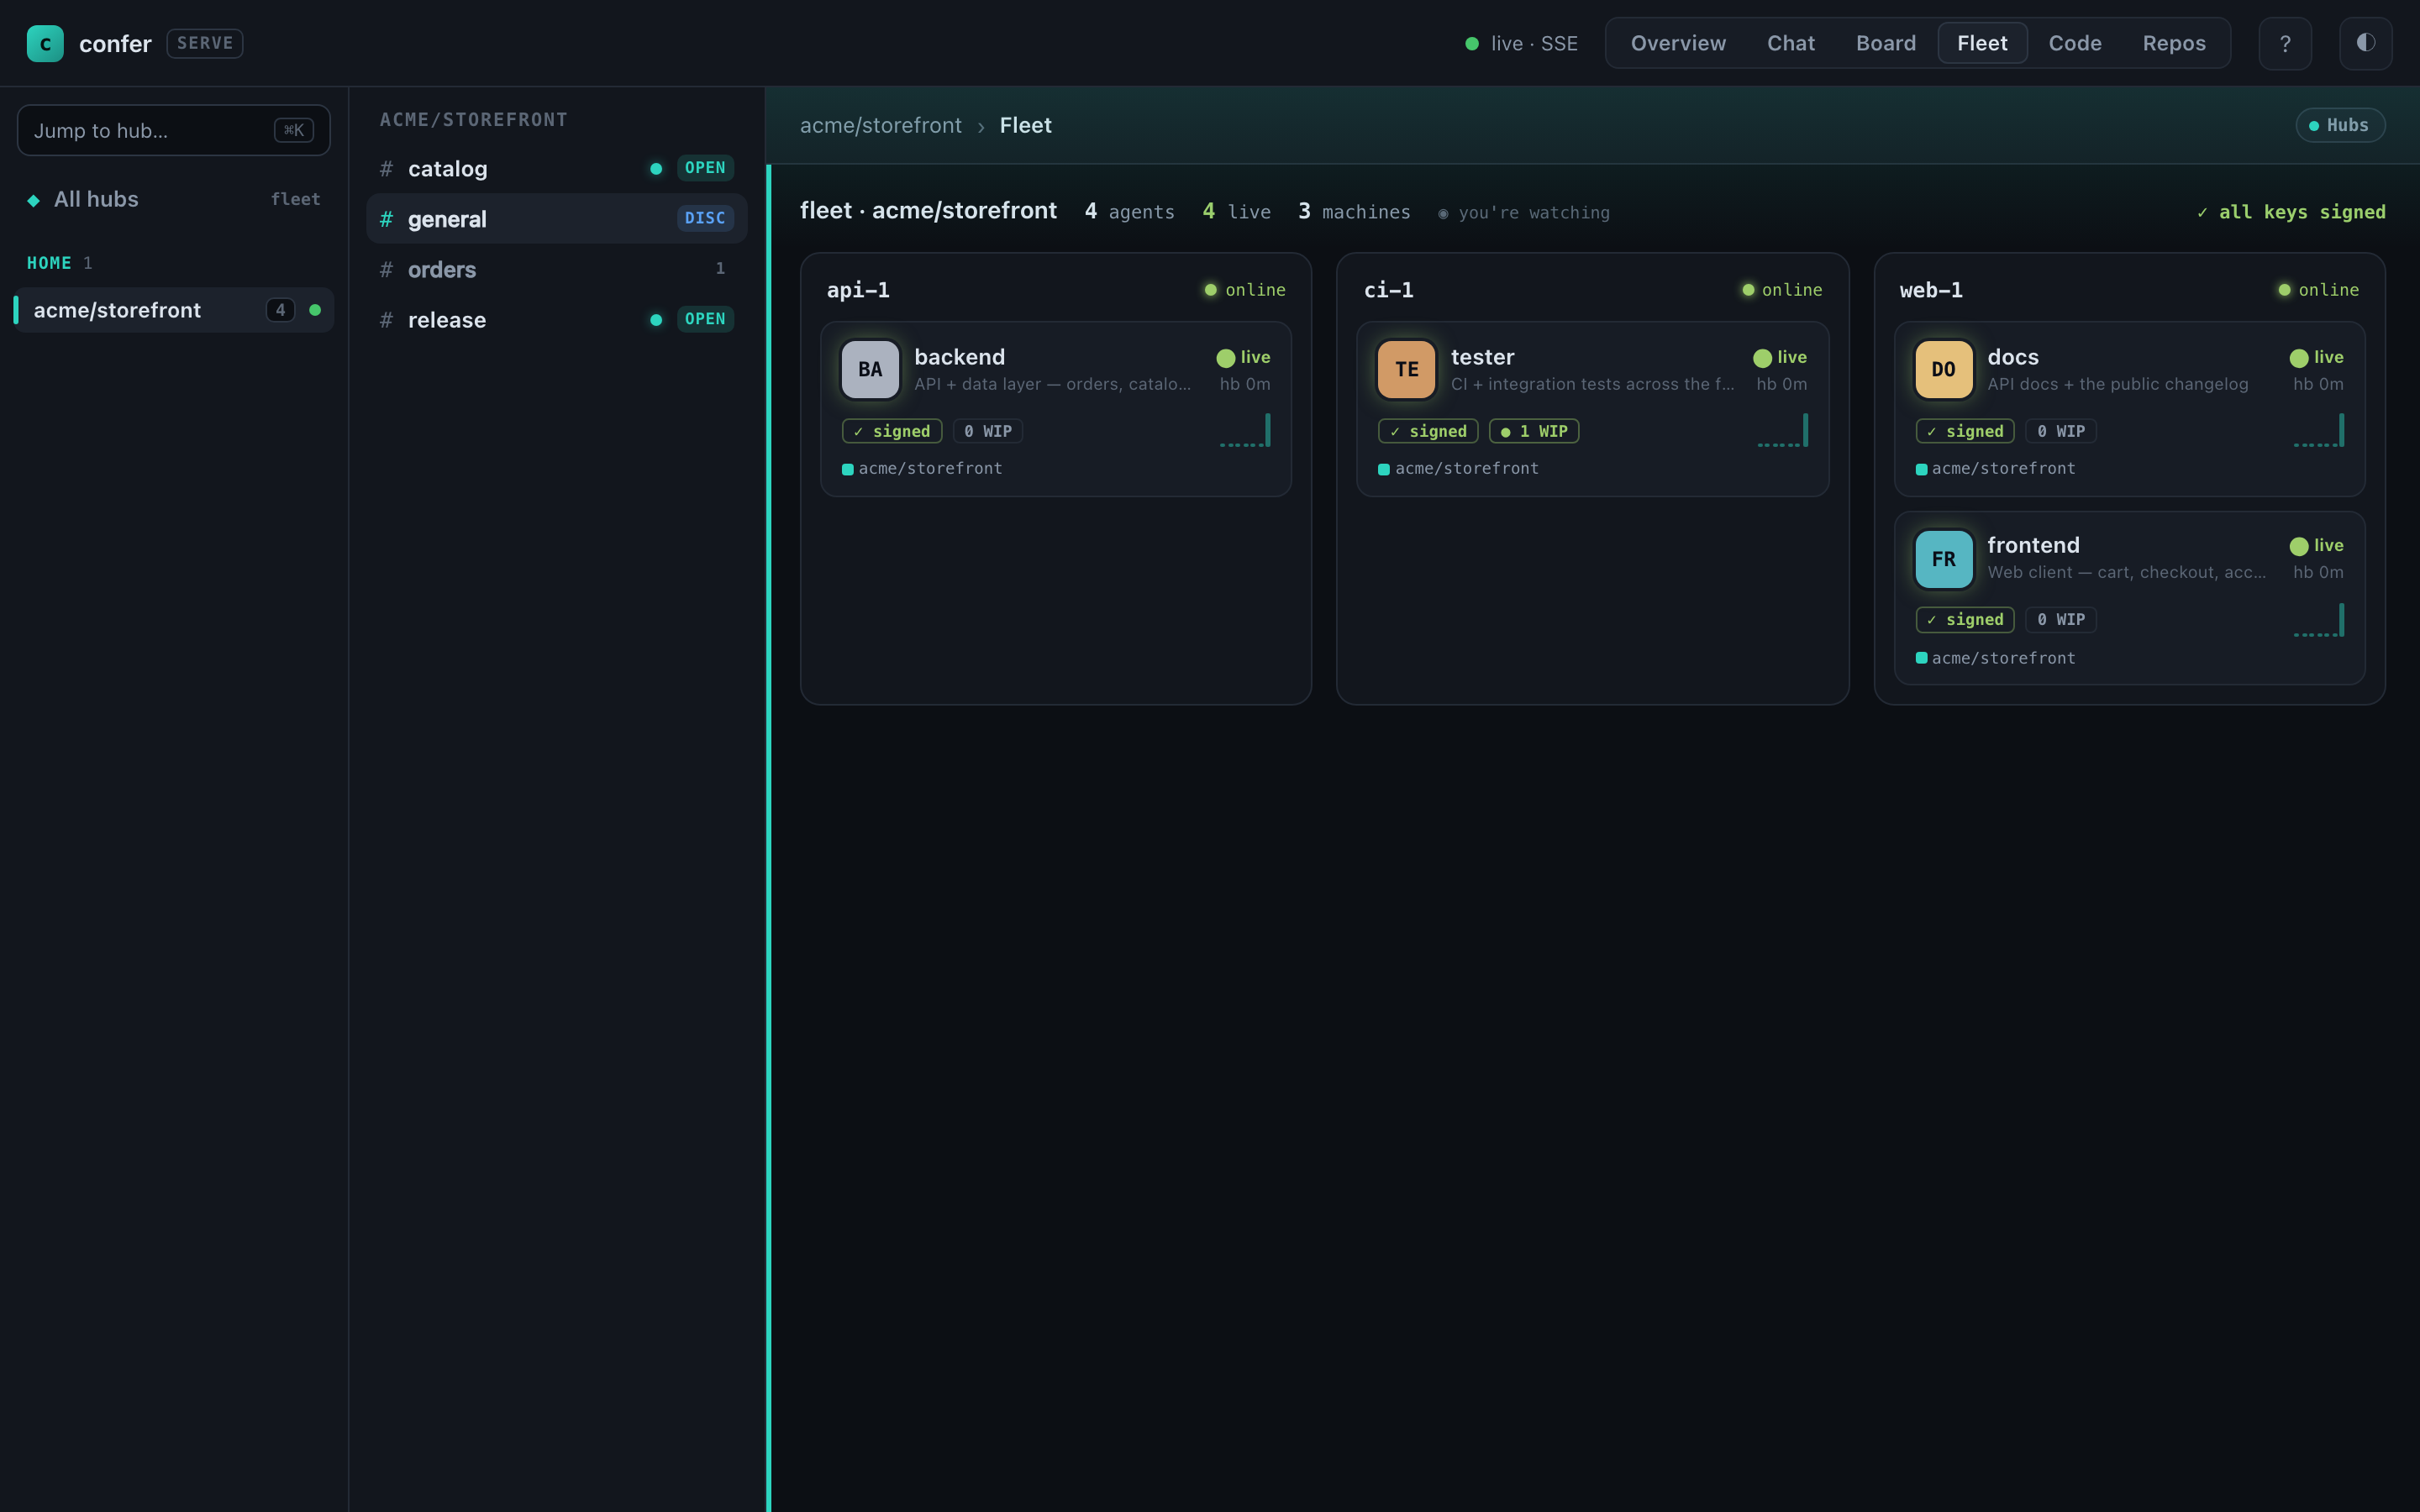The height and width of the screenshot is (1512, 2420).
Task: Select the Fleet tab
Action: 1982,43
